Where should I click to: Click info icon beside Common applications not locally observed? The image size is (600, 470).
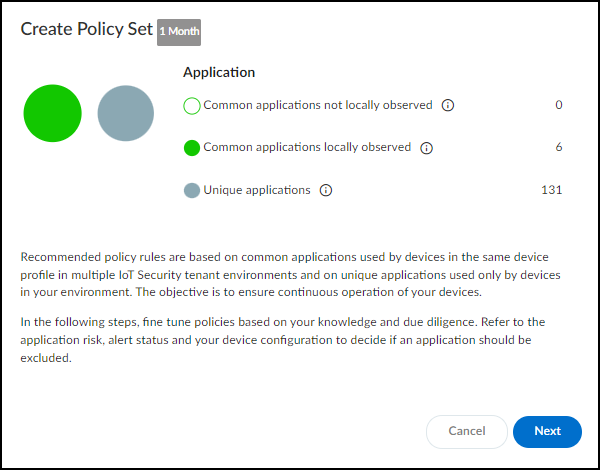448,105
